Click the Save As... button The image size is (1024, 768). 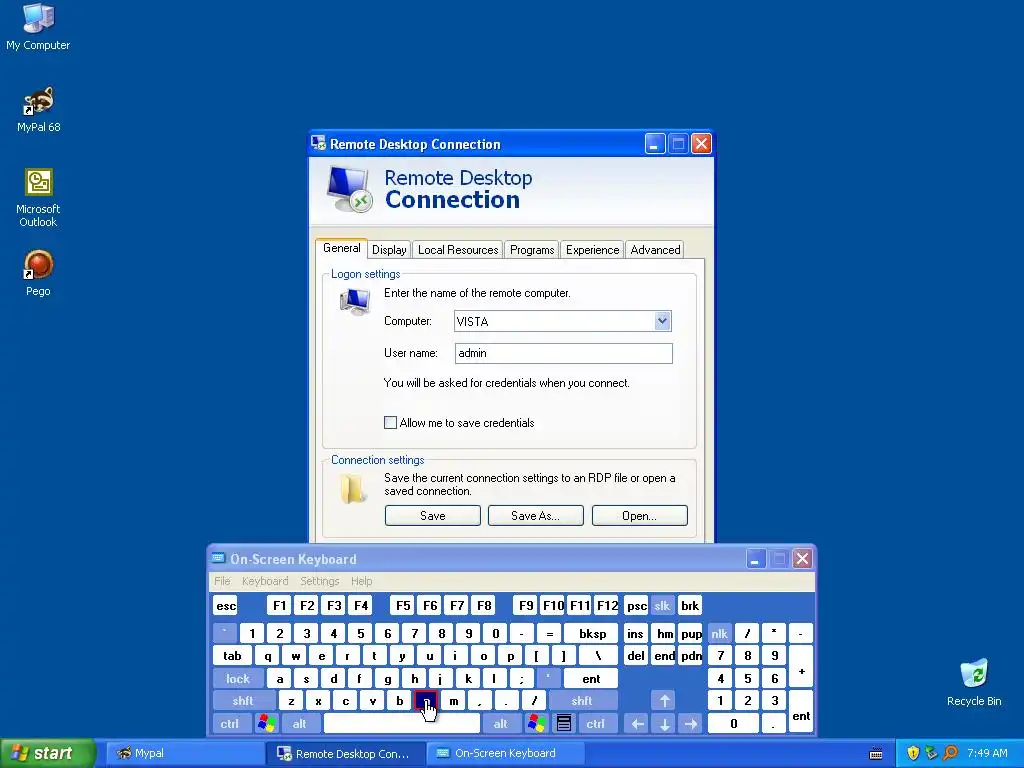pyautogui.click(x=536, y=515)
